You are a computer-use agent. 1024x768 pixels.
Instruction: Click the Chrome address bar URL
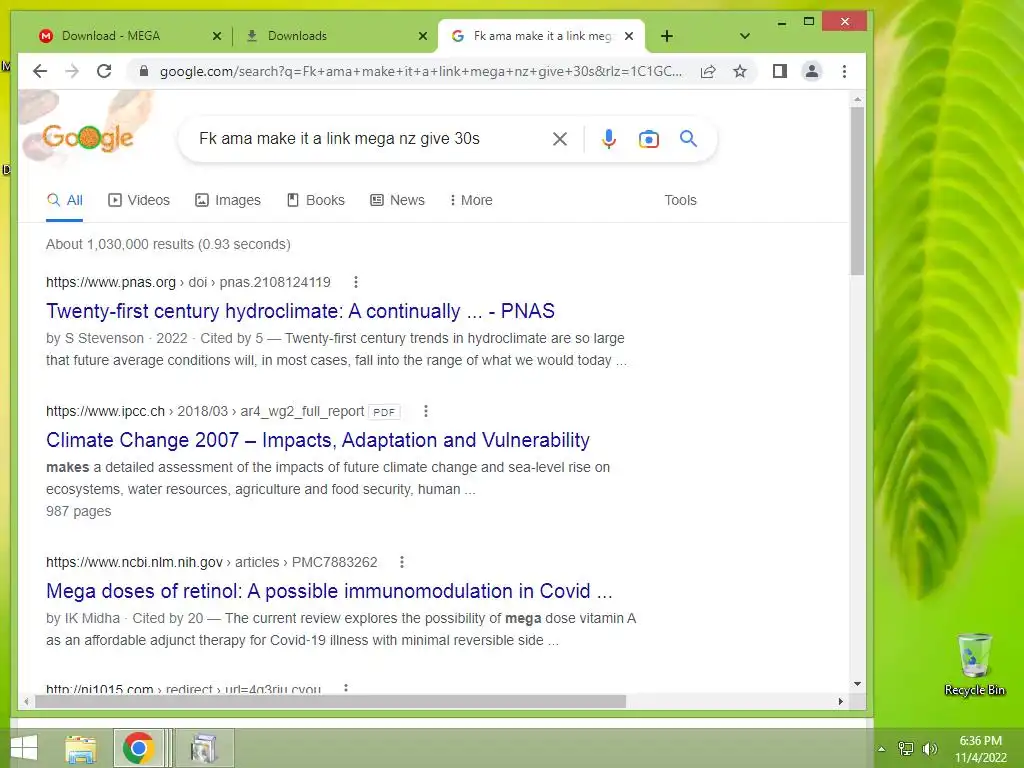click(421, 71)
